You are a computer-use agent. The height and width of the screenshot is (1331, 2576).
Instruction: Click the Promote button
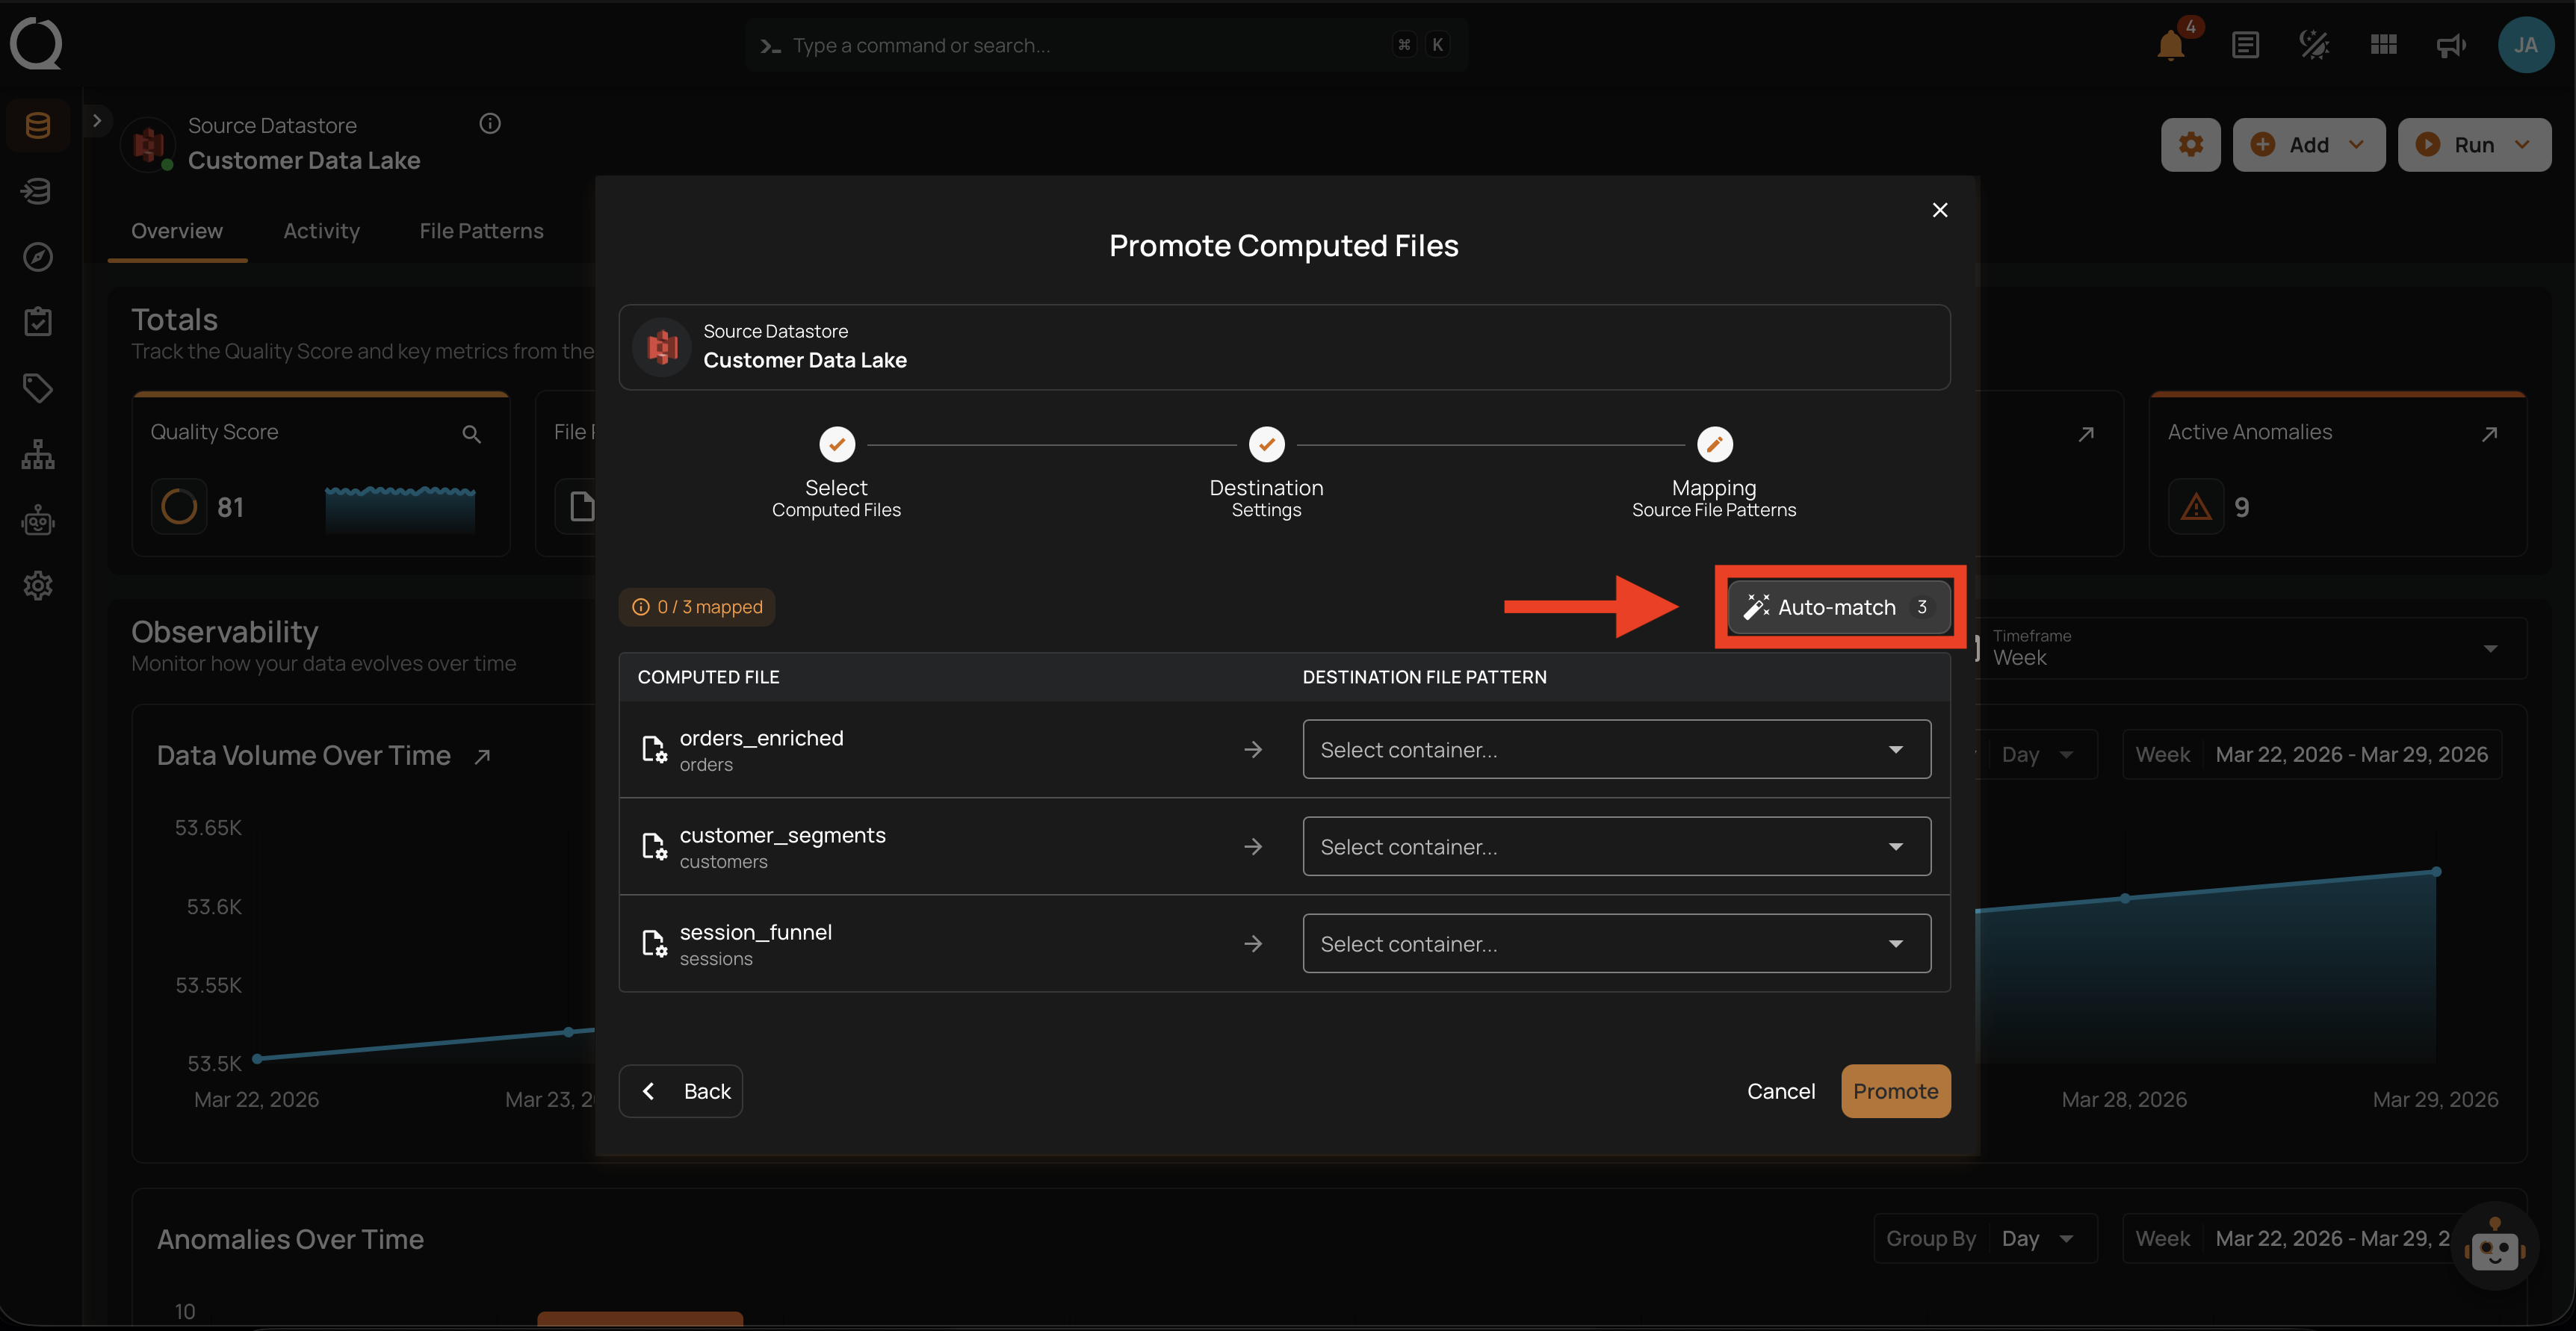1895,1091
